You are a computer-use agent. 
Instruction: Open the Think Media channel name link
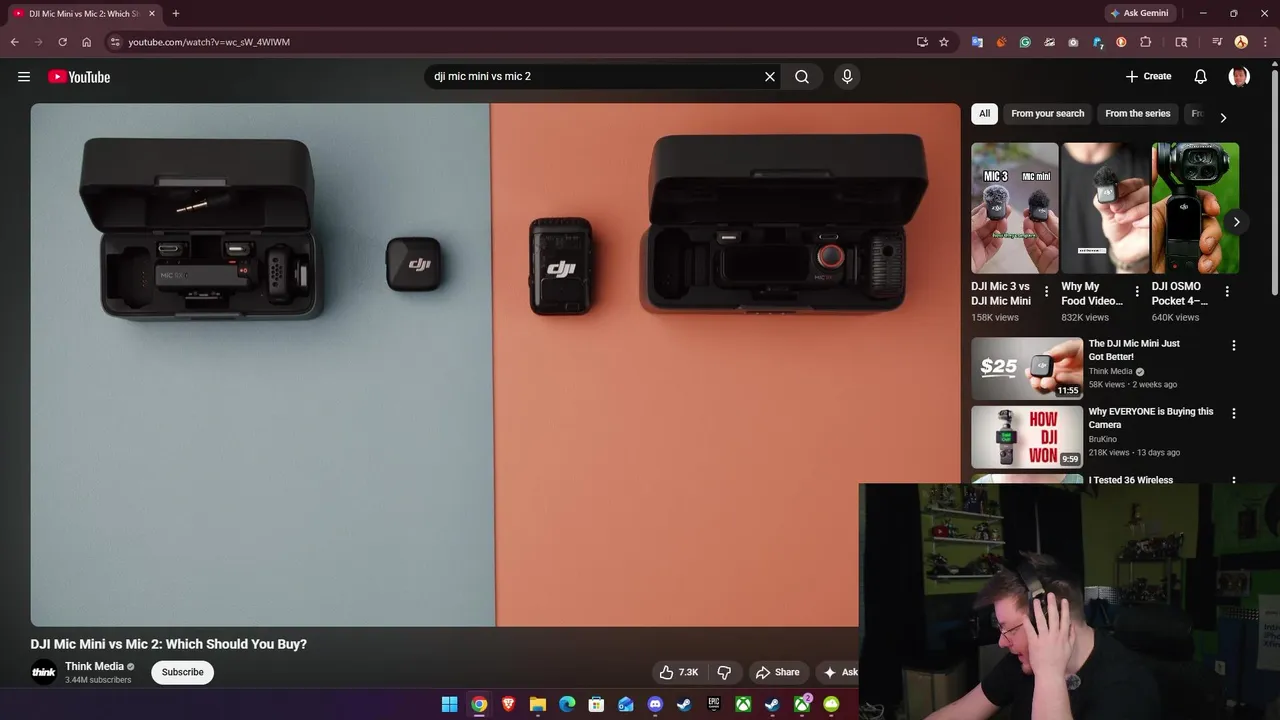(x=94, y=666)
